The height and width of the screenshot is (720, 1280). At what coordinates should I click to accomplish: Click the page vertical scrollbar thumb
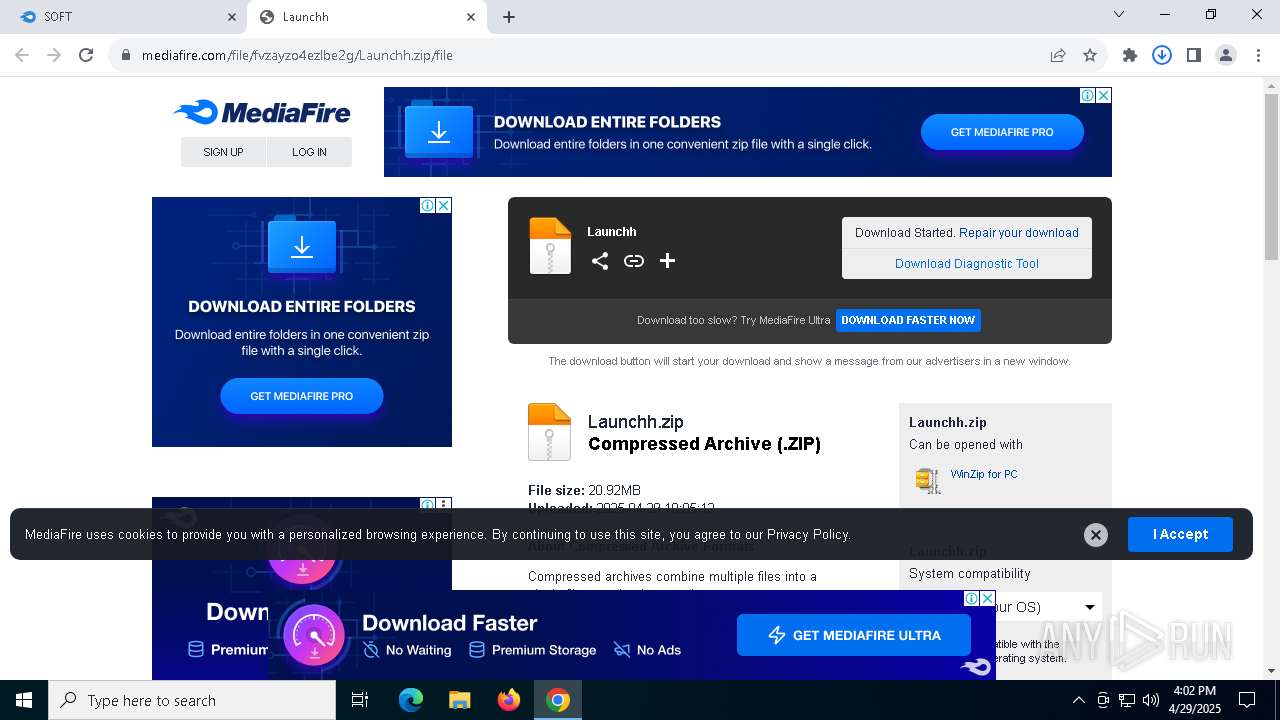[1271, 175]
